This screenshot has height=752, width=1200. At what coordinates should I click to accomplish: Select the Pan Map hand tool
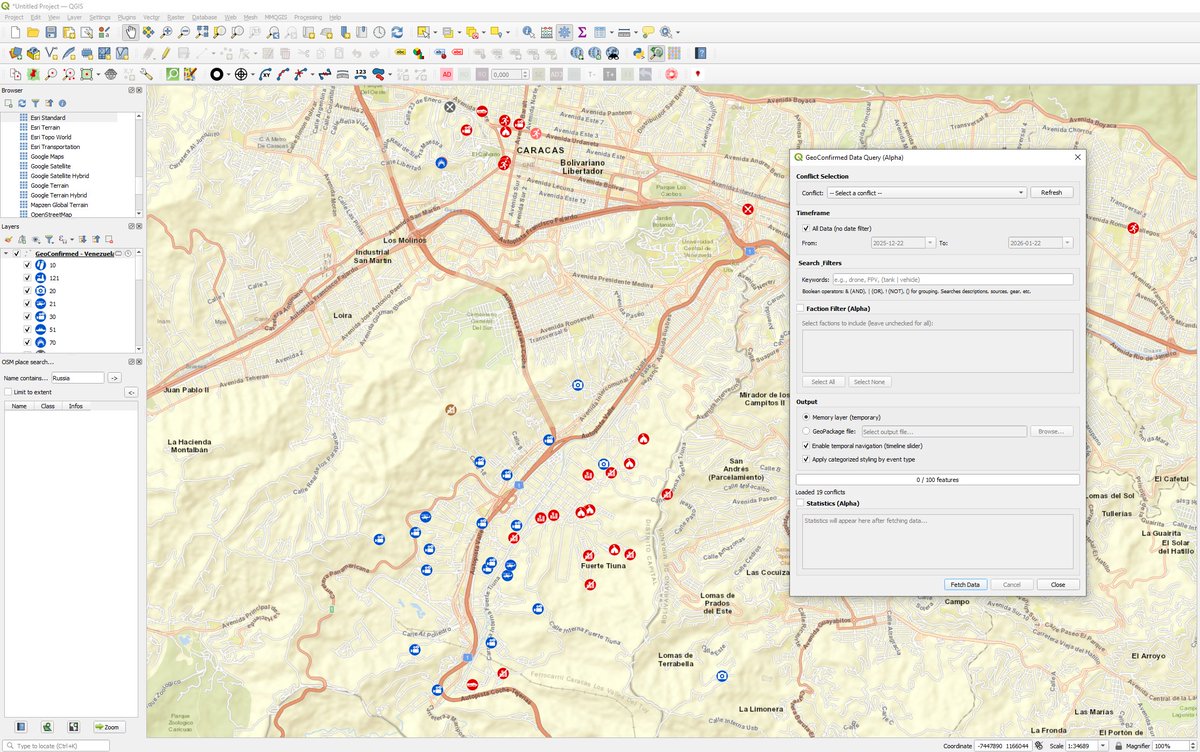click(131, 33)
